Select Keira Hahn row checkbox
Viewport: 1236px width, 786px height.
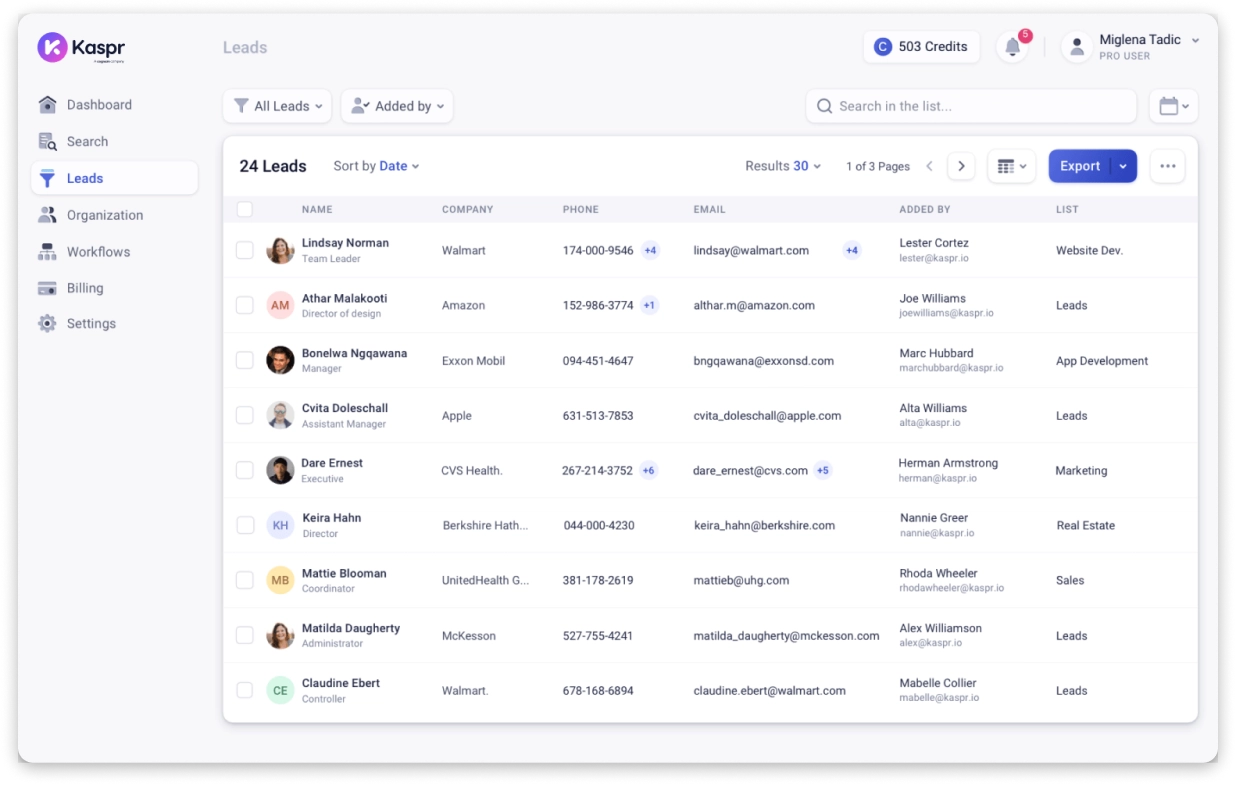click(245, 525)
